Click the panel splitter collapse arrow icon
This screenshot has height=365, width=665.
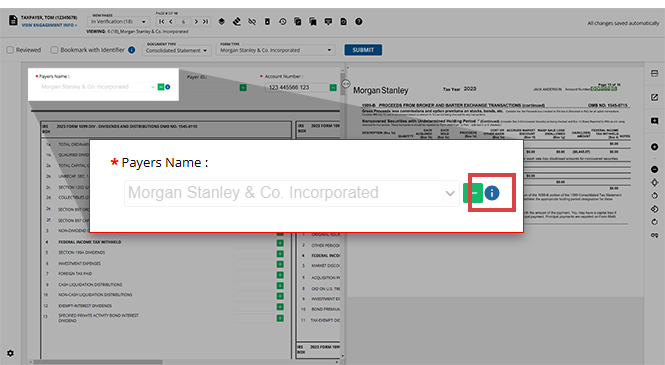tap(346, 84)
